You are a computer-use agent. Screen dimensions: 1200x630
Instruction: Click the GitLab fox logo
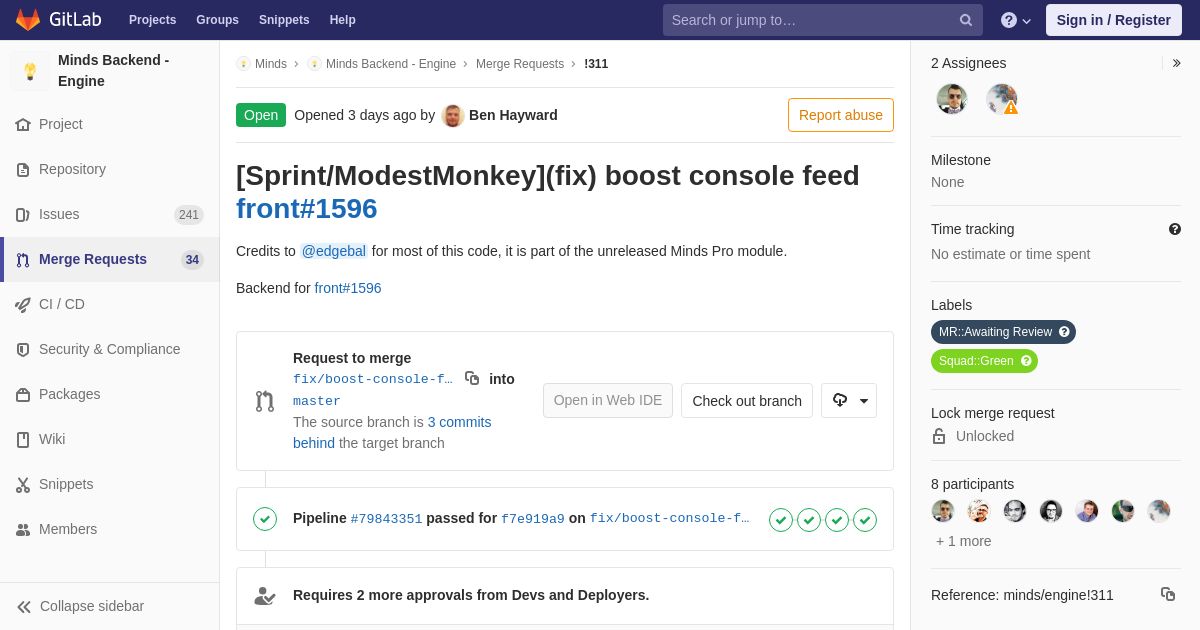click(x=28, y=19)
